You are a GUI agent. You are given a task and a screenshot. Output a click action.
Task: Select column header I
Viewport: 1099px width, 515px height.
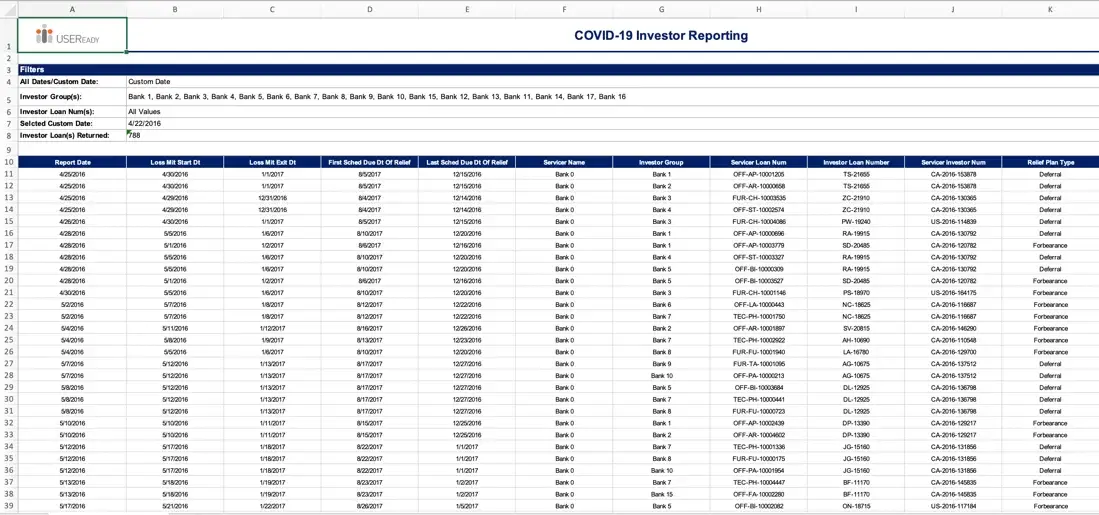(x=856, y=9)
